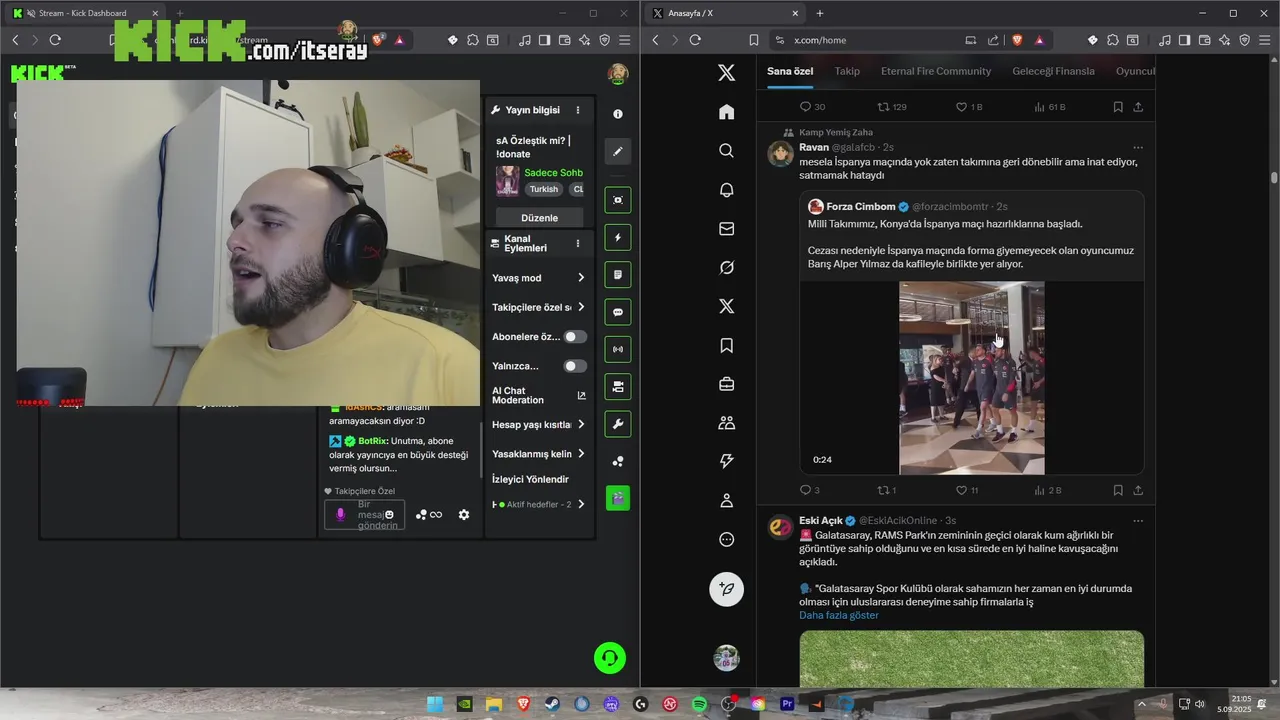Screen dimensions: 1280x720
Task: Switch to Sana özel tab on X
Action: click(x=790, y=71)
